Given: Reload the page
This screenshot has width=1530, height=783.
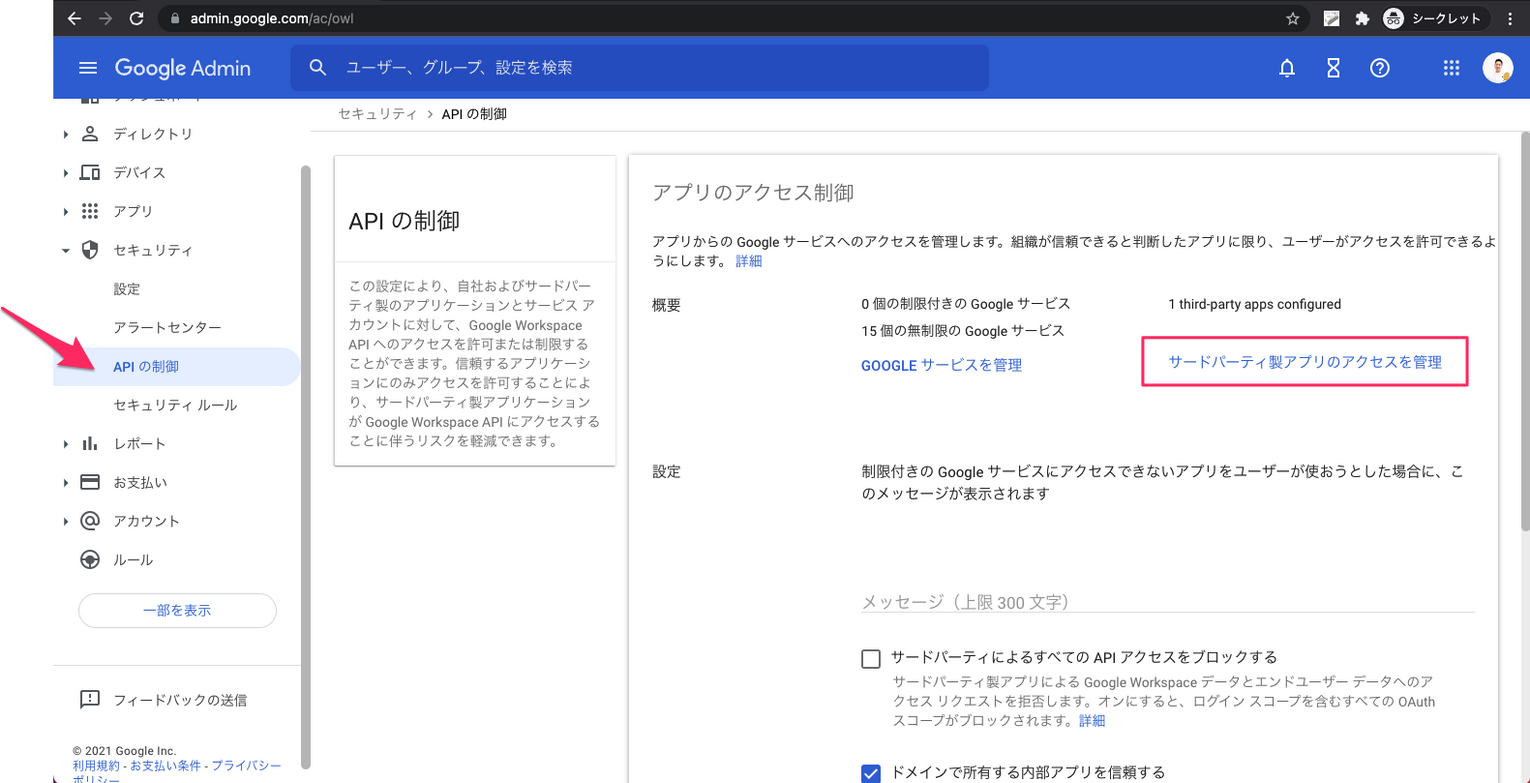Looking at the screenshot, I should 137,18.
